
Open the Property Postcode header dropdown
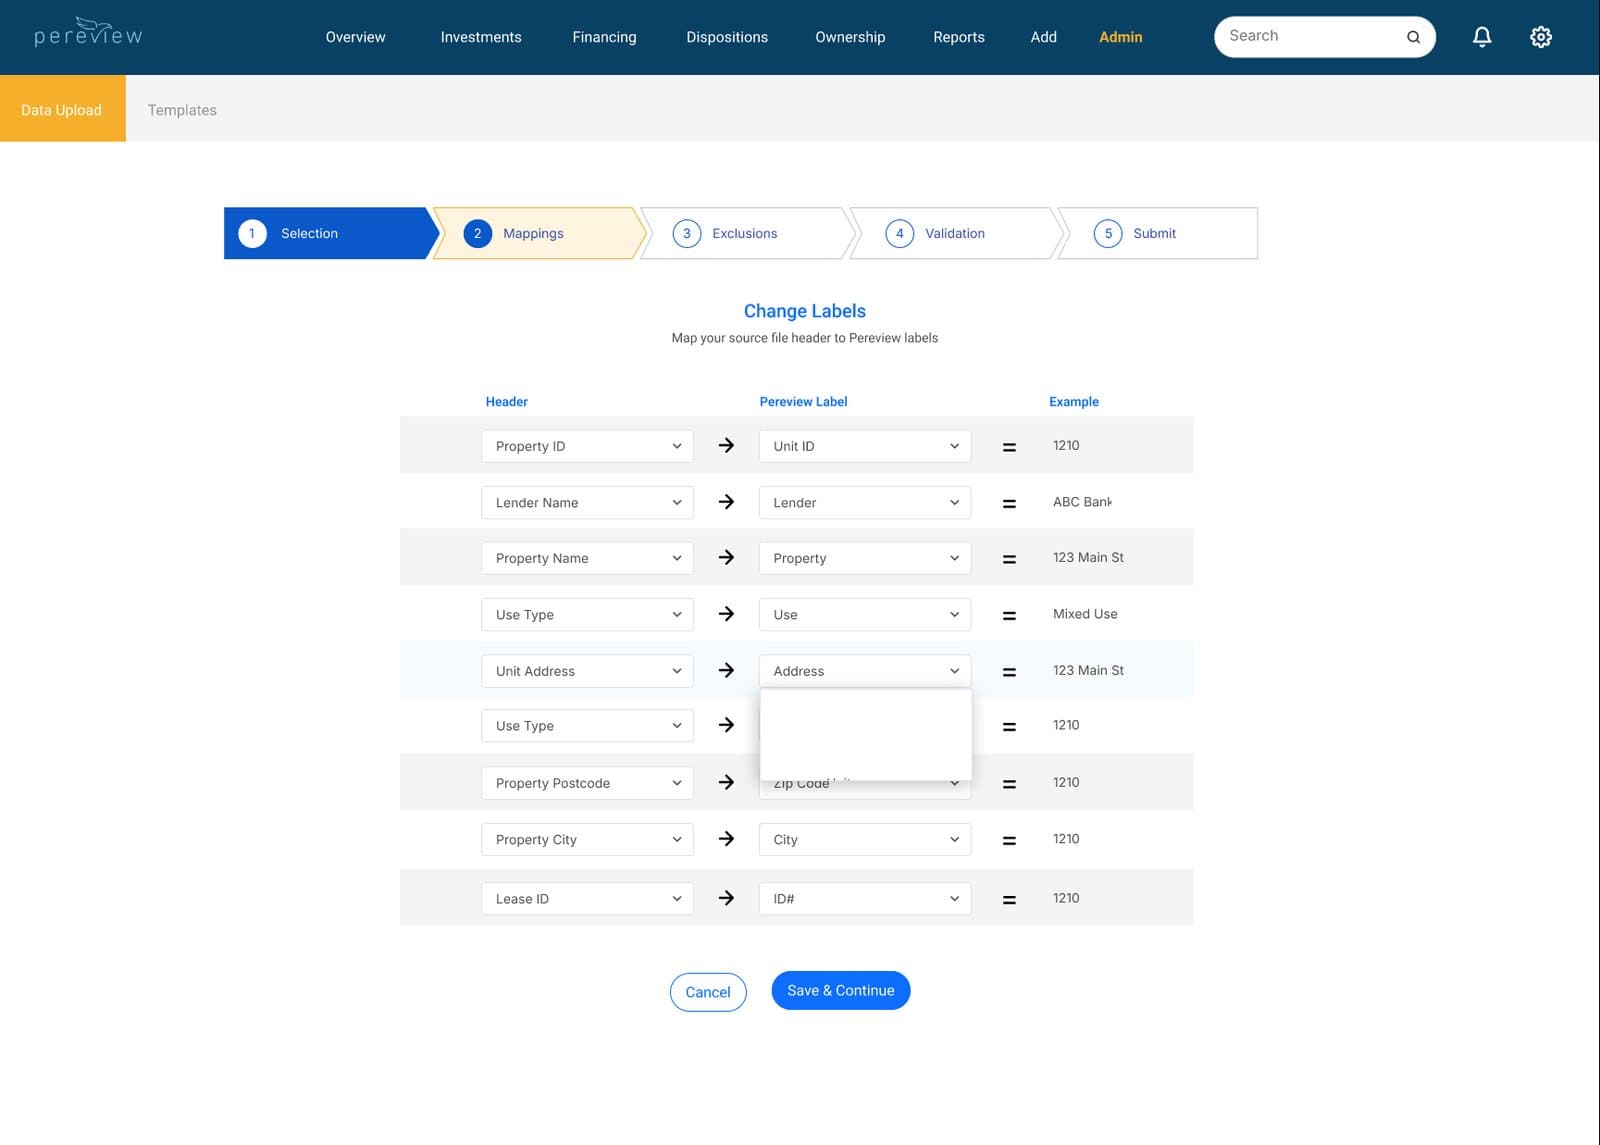coord(587,783)
